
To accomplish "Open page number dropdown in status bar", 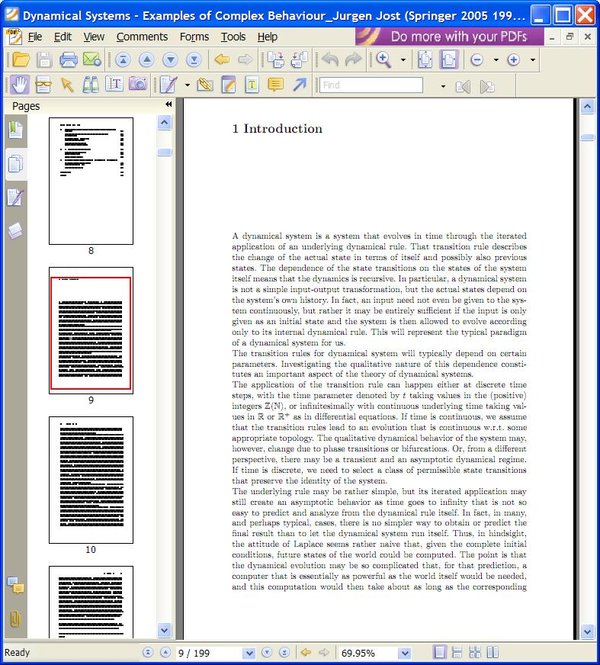I will 249,653.
